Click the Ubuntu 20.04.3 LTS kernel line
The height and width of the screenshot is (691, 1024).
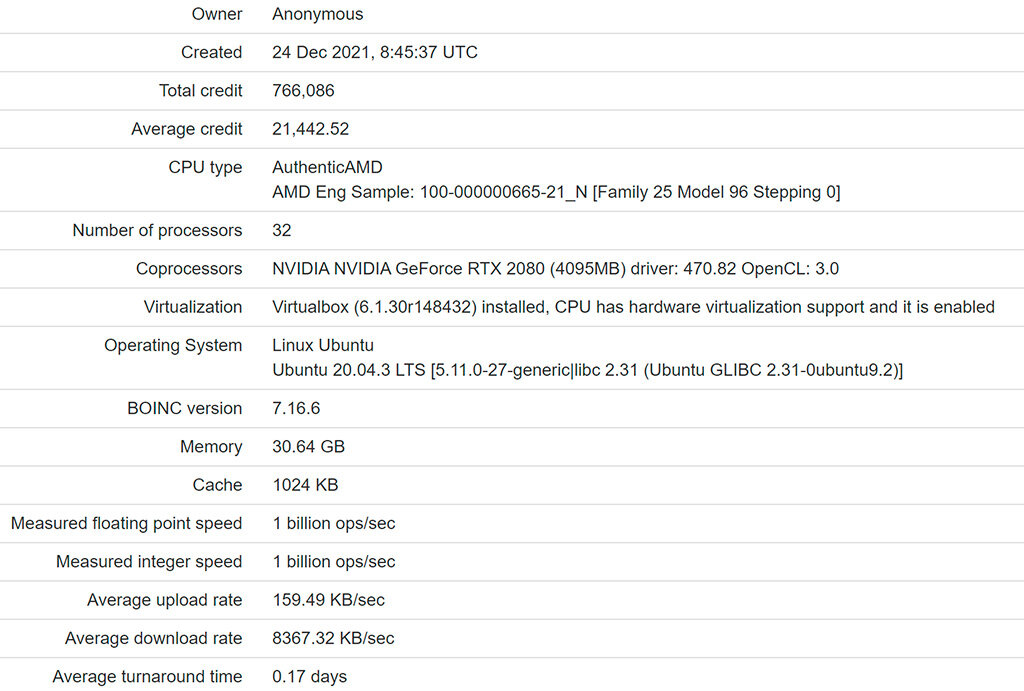[x=587, y=370]
